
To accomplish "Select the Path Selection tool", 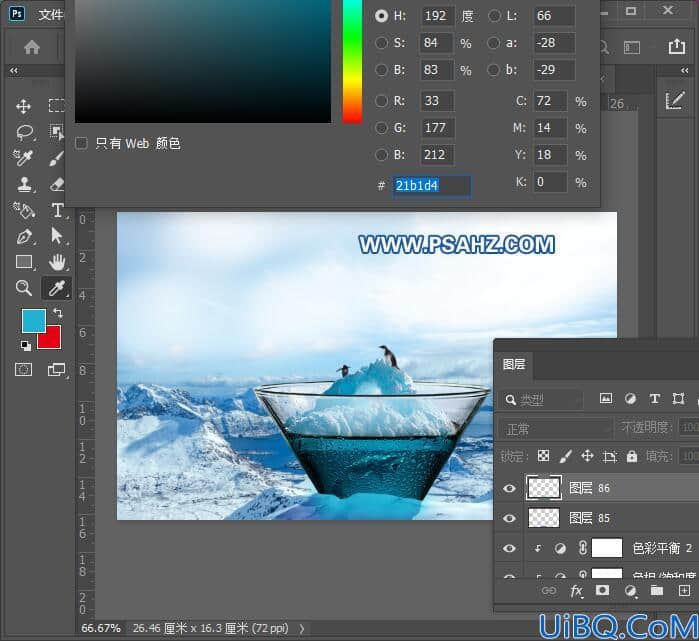I will tap(57, 235).
